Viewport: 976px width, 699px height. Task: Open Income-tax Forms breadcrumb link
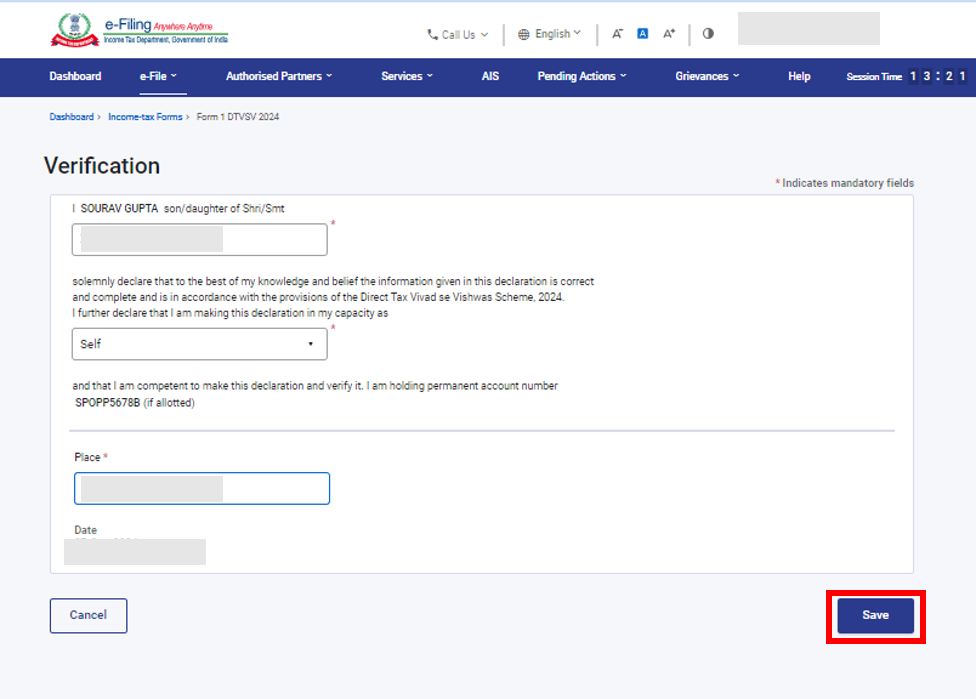coord(145,117)
